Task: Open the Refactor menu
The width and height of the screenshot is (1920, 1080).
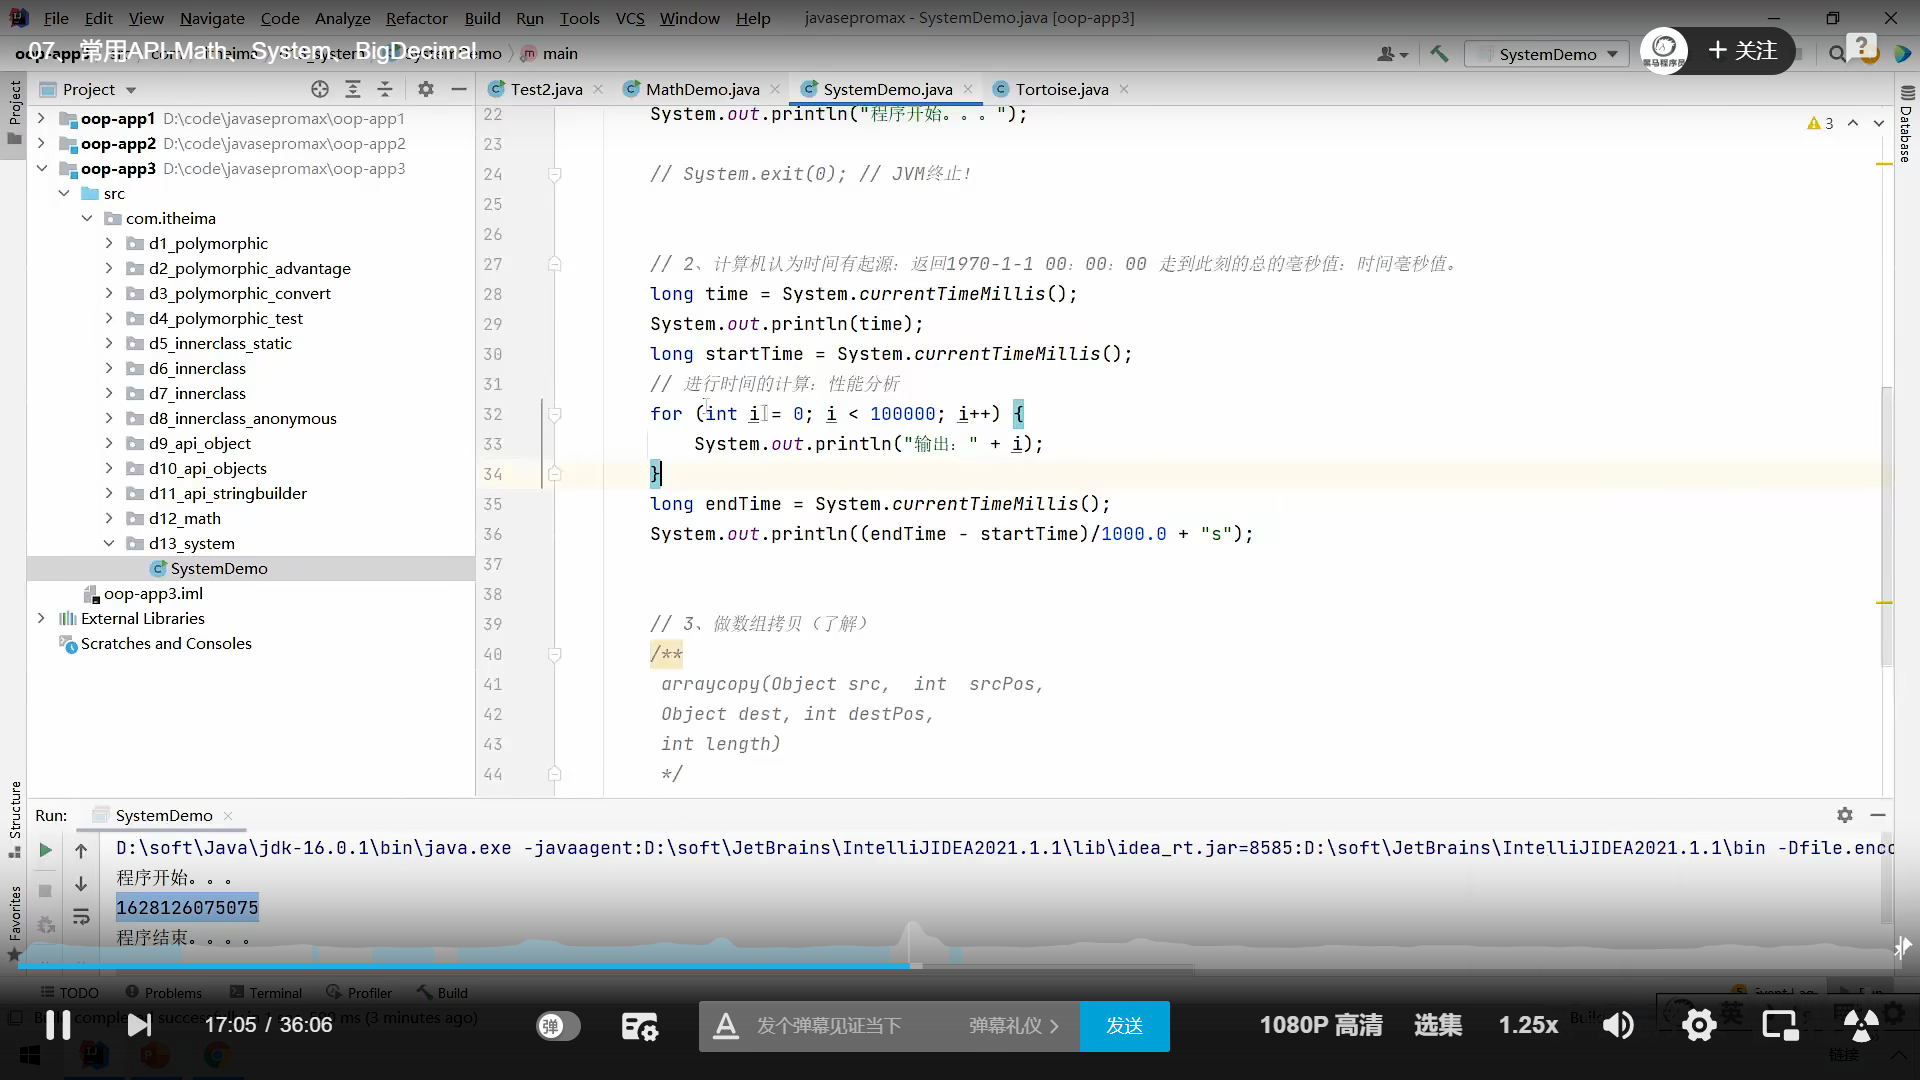Action: [416, 18]
